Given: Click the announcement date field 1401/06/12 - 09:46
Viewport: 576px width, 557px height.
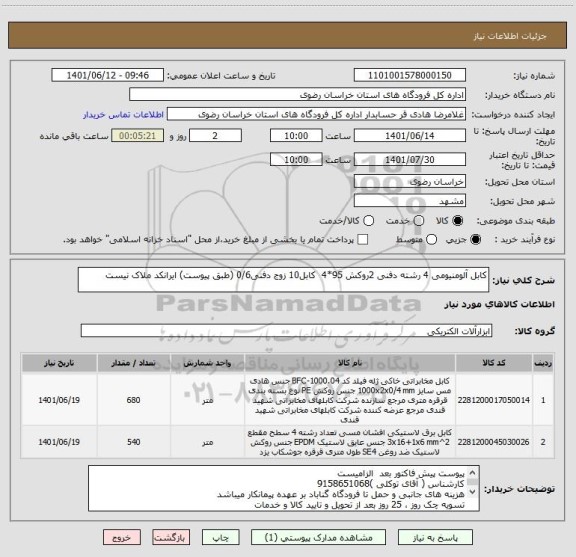Looking at the screenshot, I should point(108,75).
